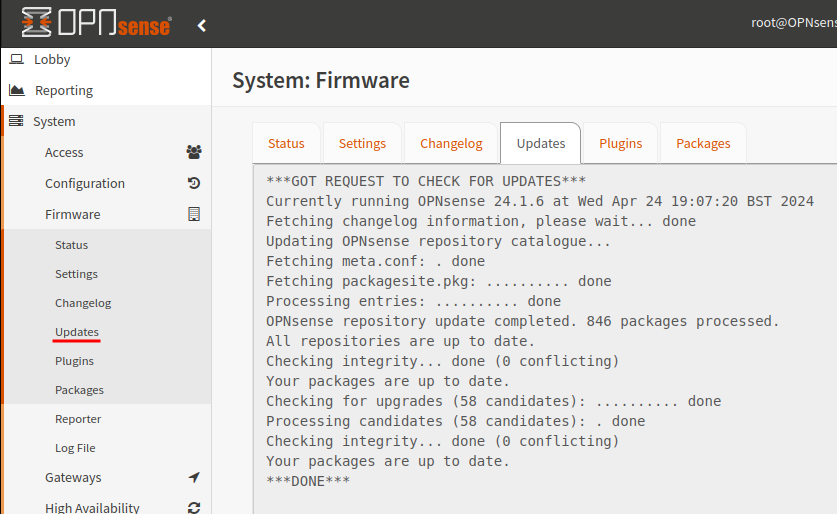
Task: Open Reporter in Firmware sidebar
Action: (x=78, y=418)
